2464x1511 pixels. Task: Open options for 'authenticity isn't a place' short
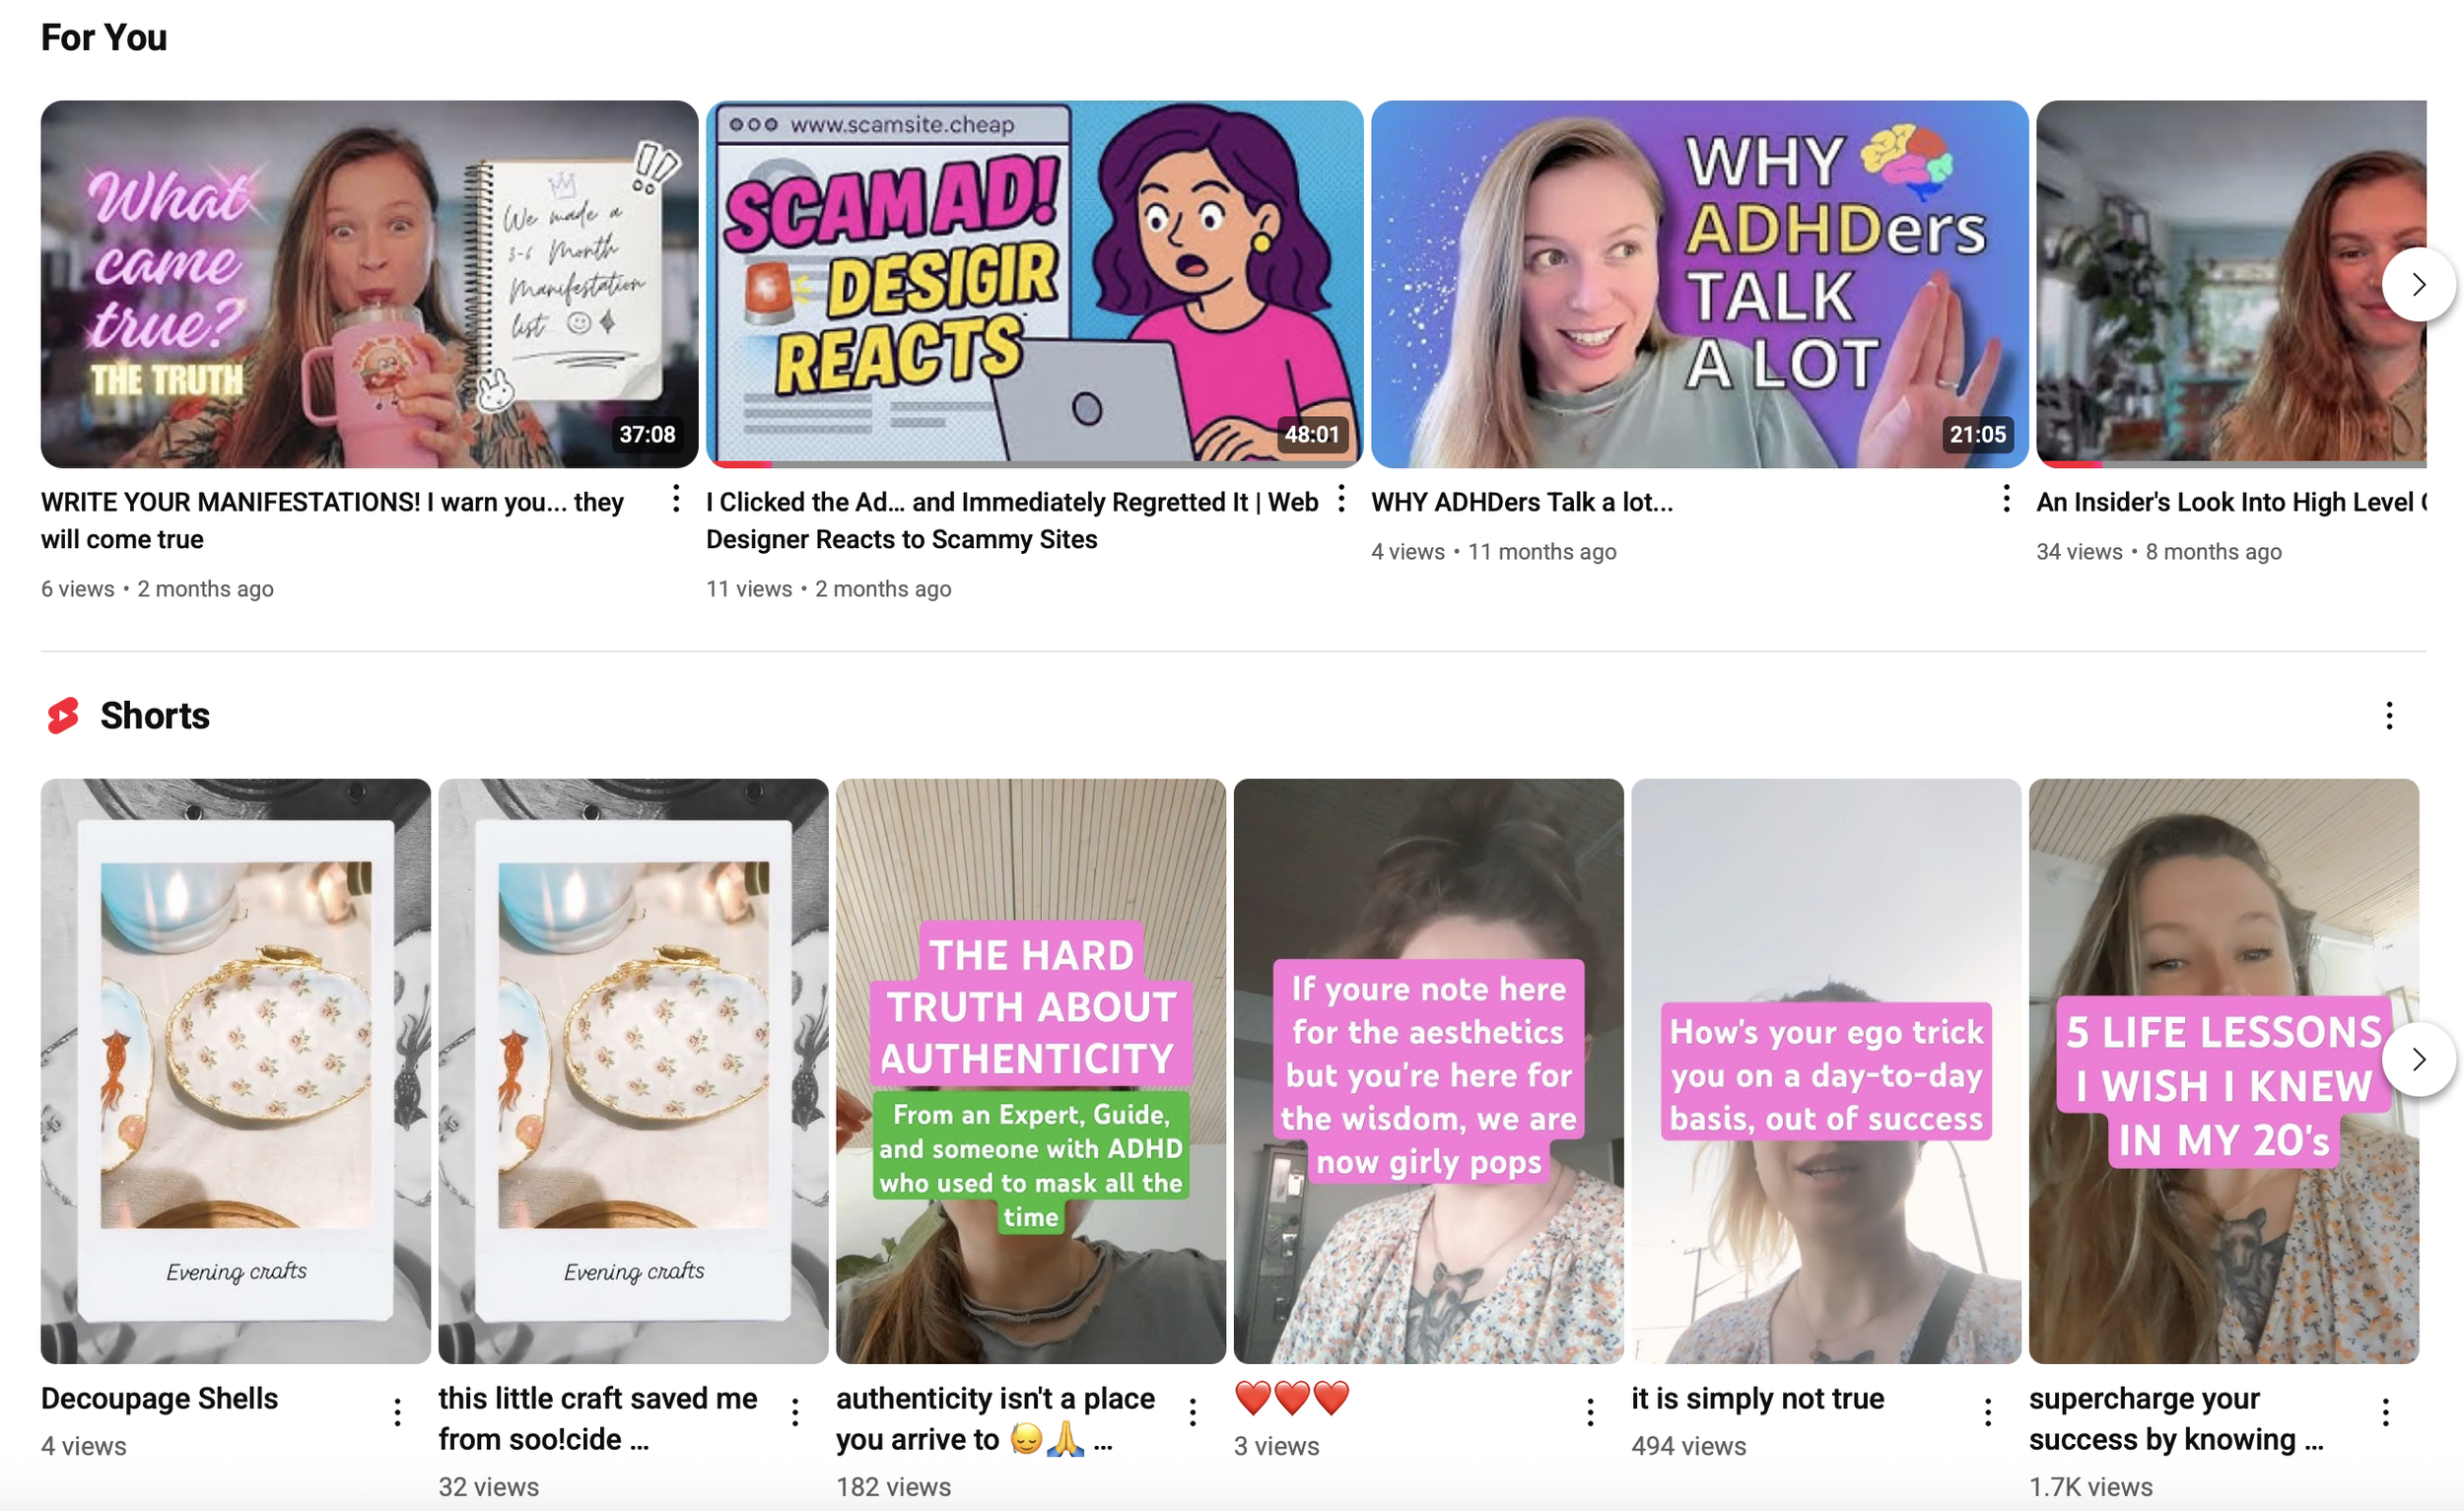(x=1192, y=1412)
